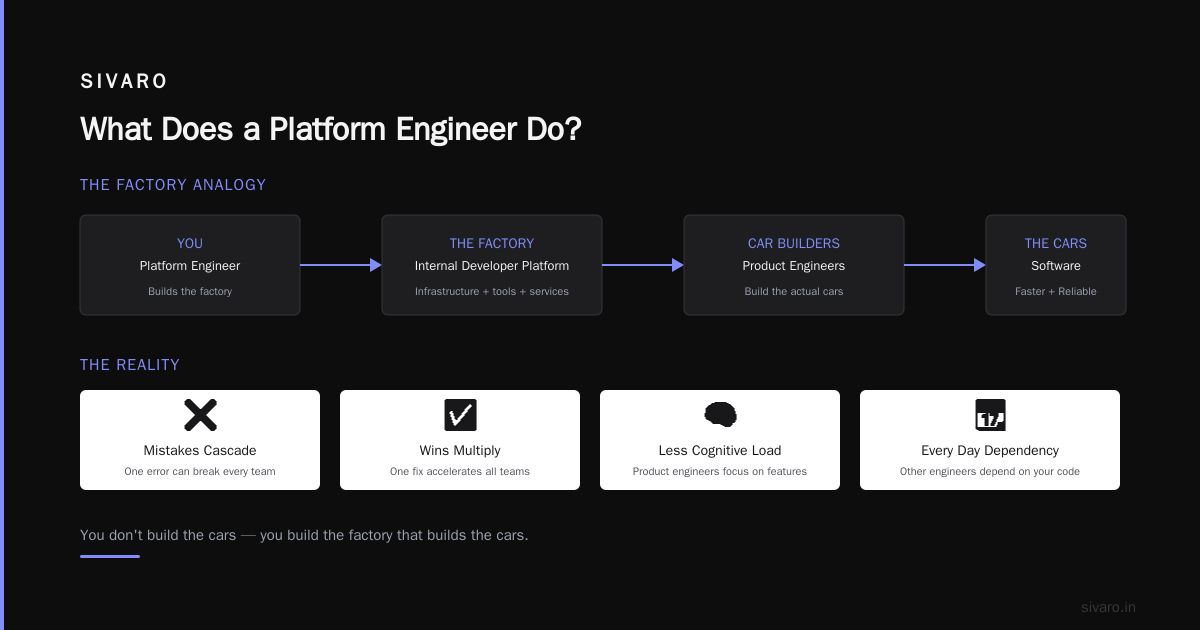Click the brain icon above Less Cognitive Load
This screenshot has height=630, width=1200.
tap(720, 414)
